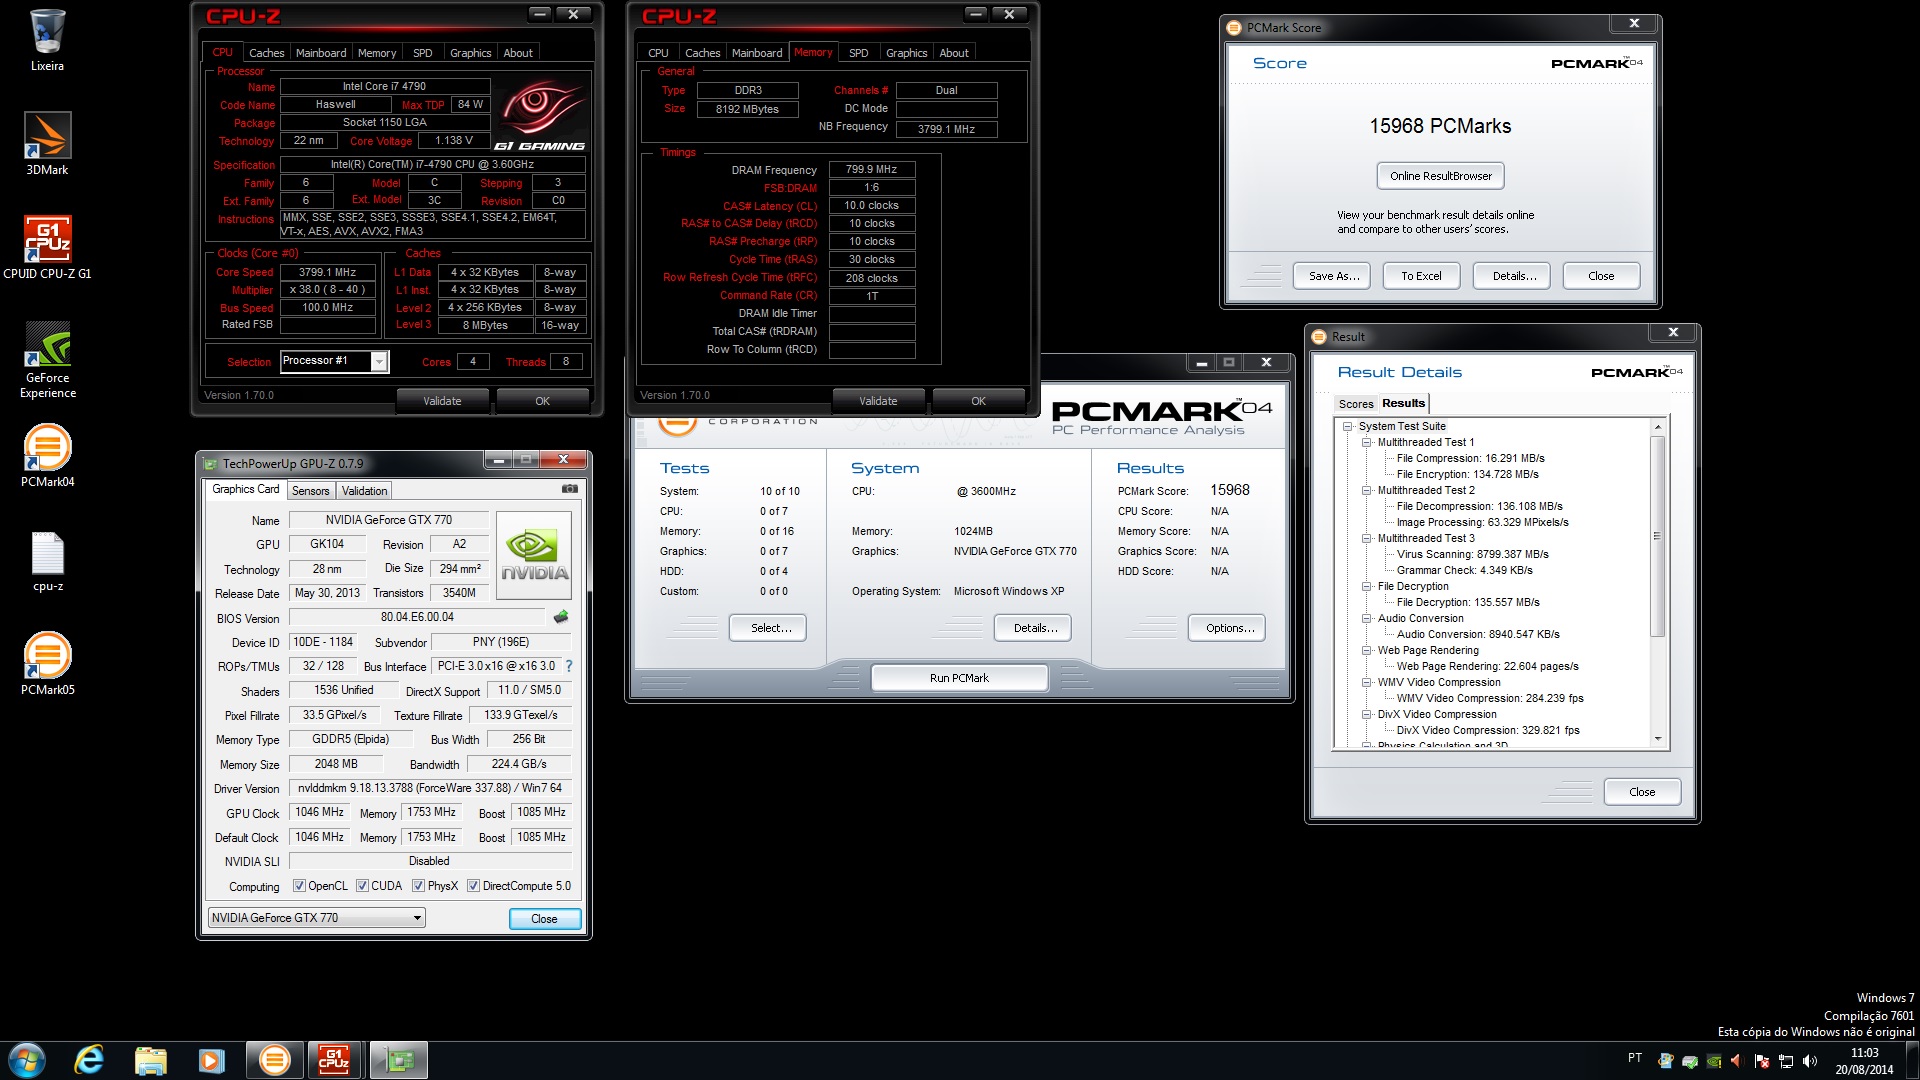
Task: Click the NVIDIA logo in GPU-Z
Action: [534, 554]
